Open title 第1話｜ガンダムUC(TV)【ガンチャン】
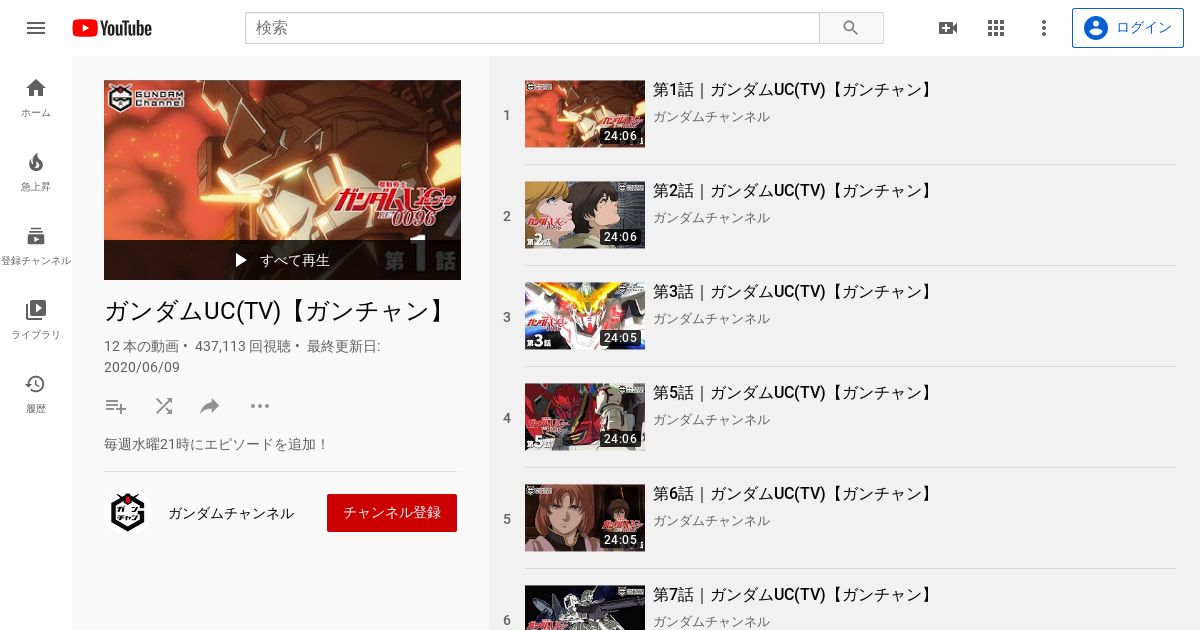Viewport: 1200px width, 630px height. pos(794,90)
